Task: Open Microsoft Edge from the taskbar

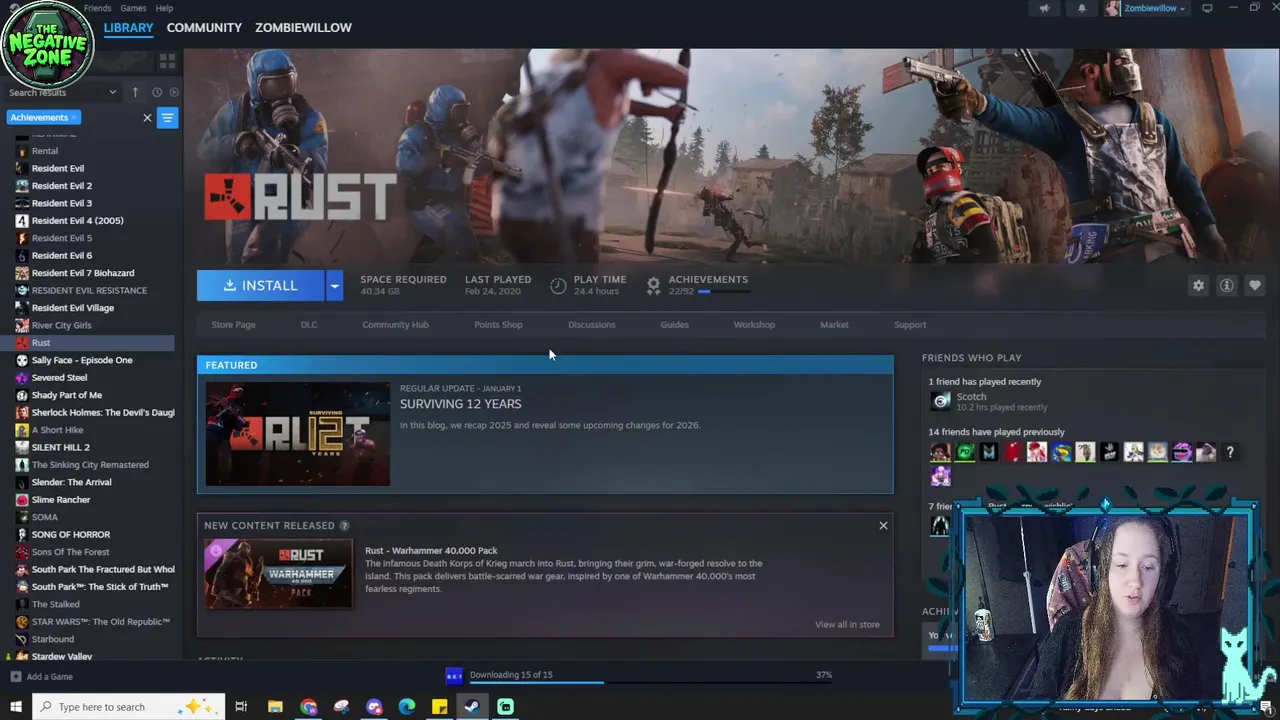Action: click(407, 707)
